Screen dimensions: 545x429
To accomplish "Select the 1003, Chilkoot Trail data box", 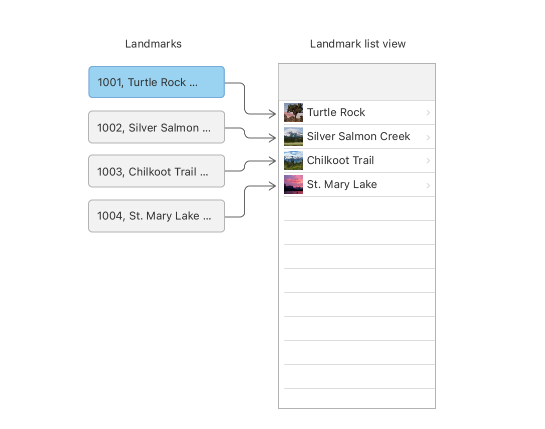I will 156,171.
